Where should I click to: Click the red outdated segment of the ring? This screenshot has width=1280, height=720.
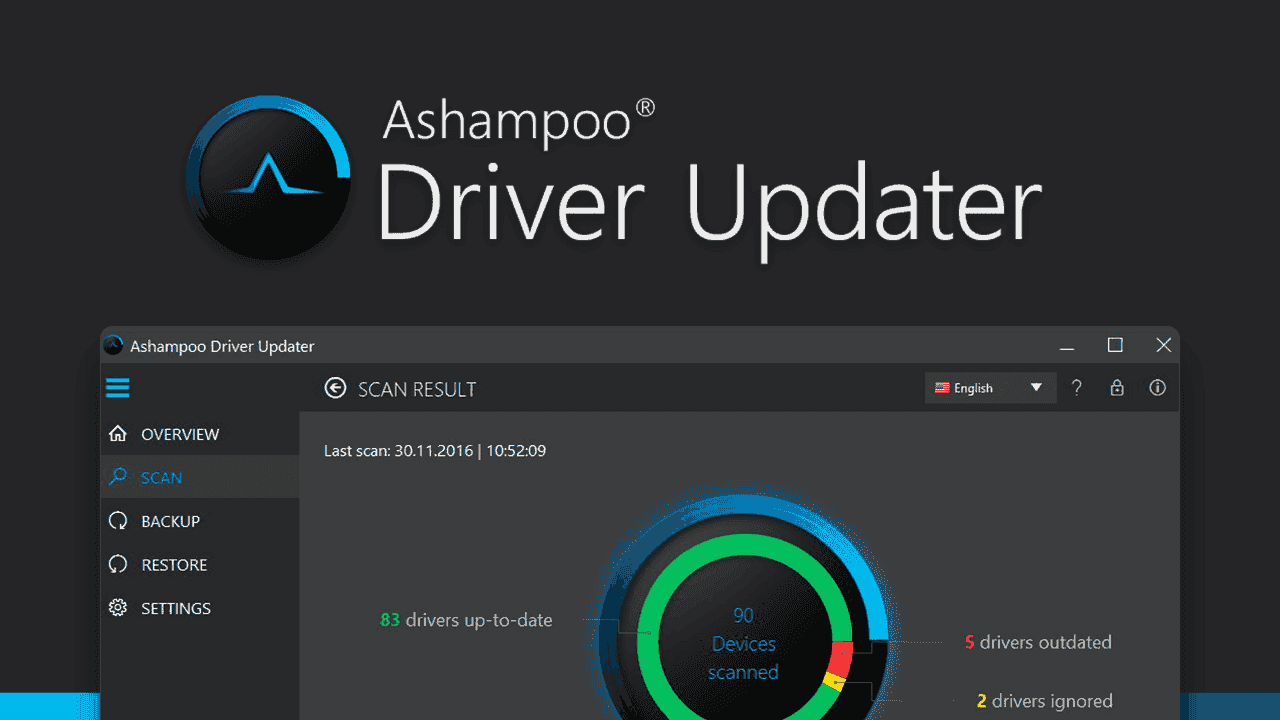coord(840,661)
